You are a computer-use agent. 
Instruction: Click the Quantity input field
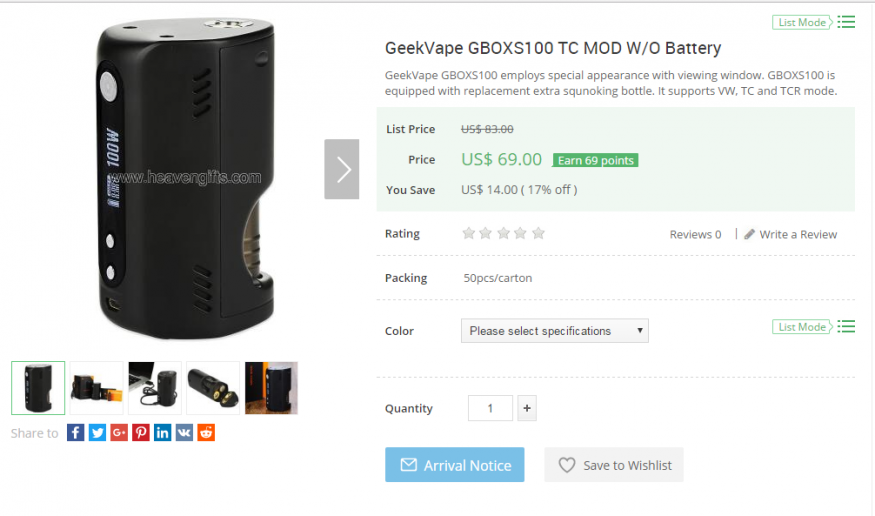pos(490,408)
